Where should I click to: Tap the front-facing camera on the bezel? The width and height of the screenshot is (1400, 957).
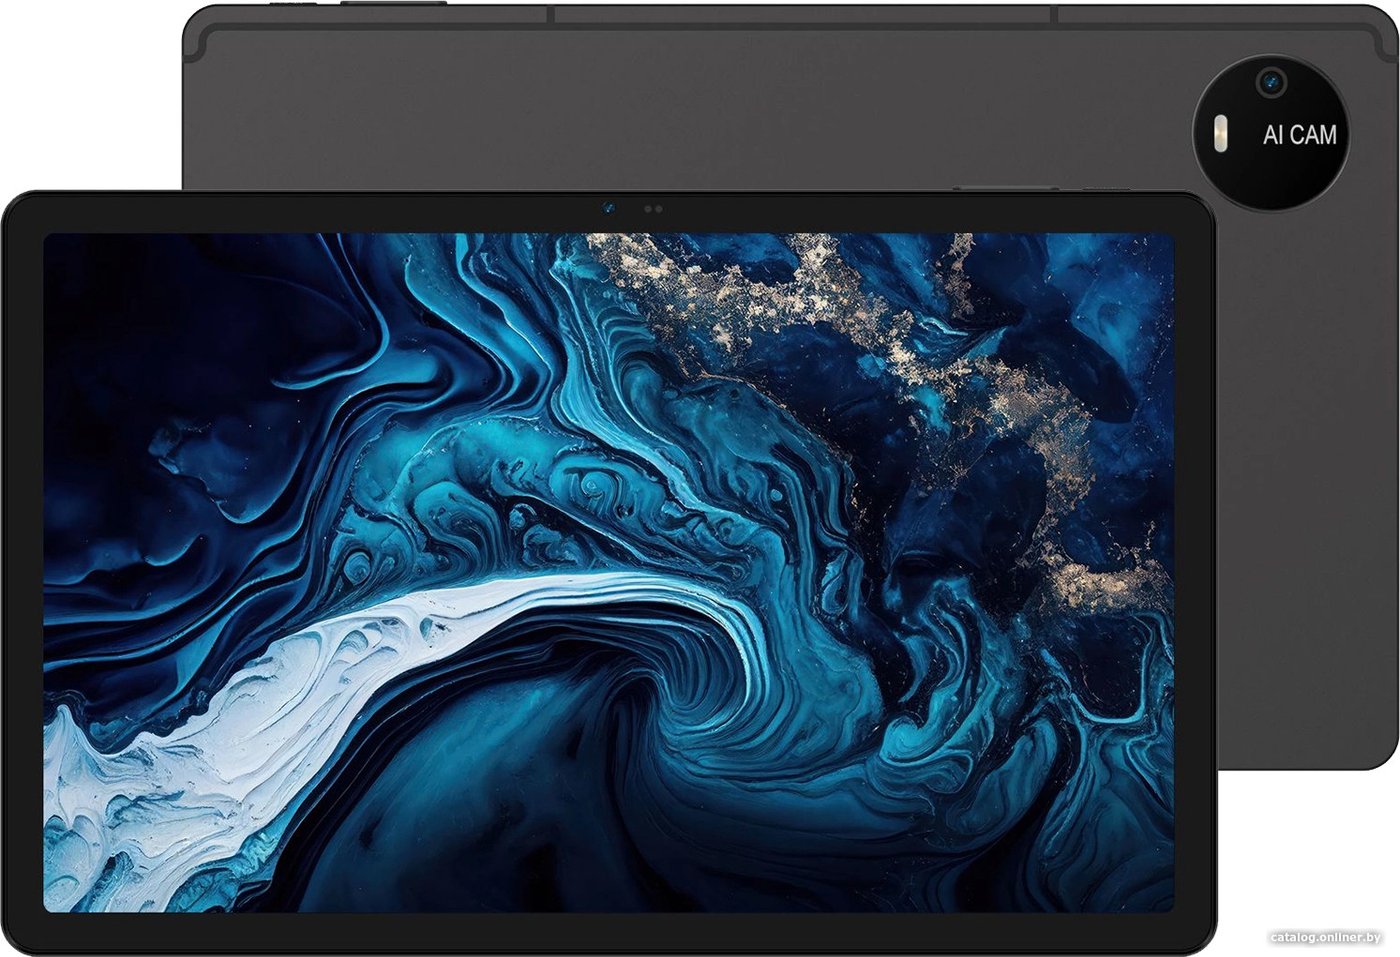pos(608,209)
